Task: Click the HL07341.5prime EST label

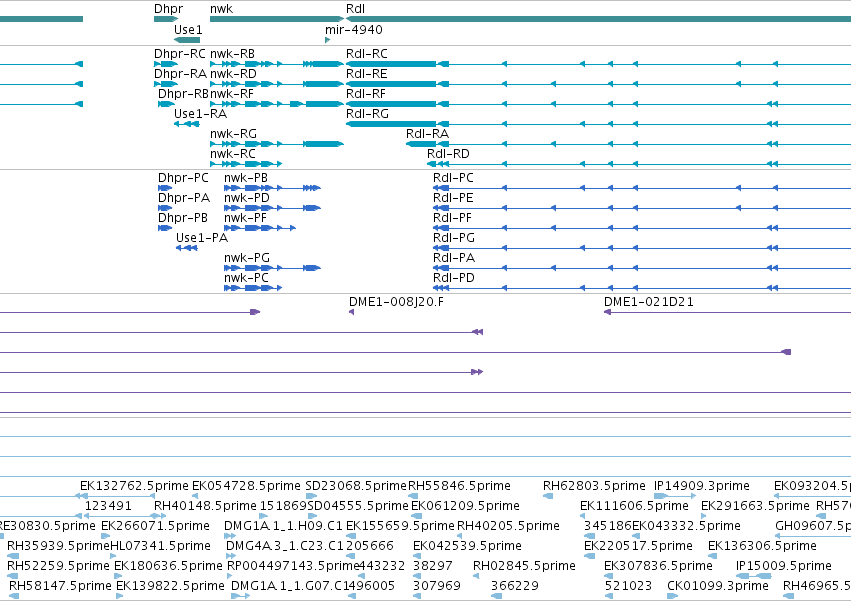Action: pyautogui.click(x=161, y=546)
